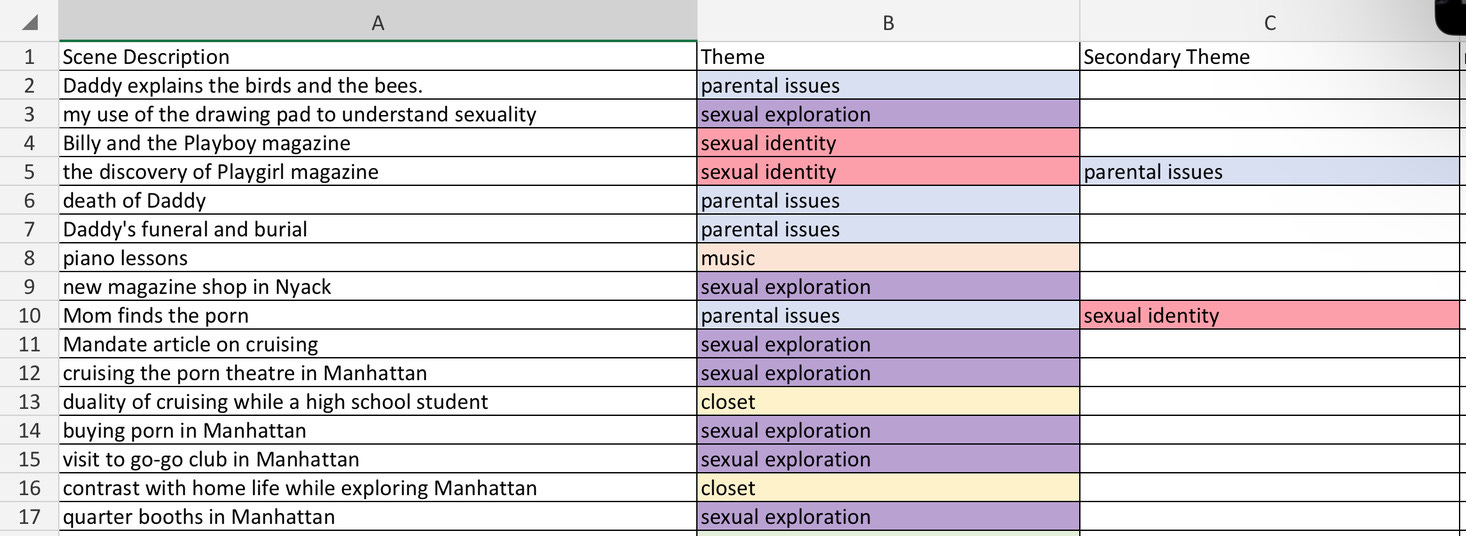1466x536 pixels.
Task: Click 'sexual identity' secondary theme in row 10
Action: 1270,316
